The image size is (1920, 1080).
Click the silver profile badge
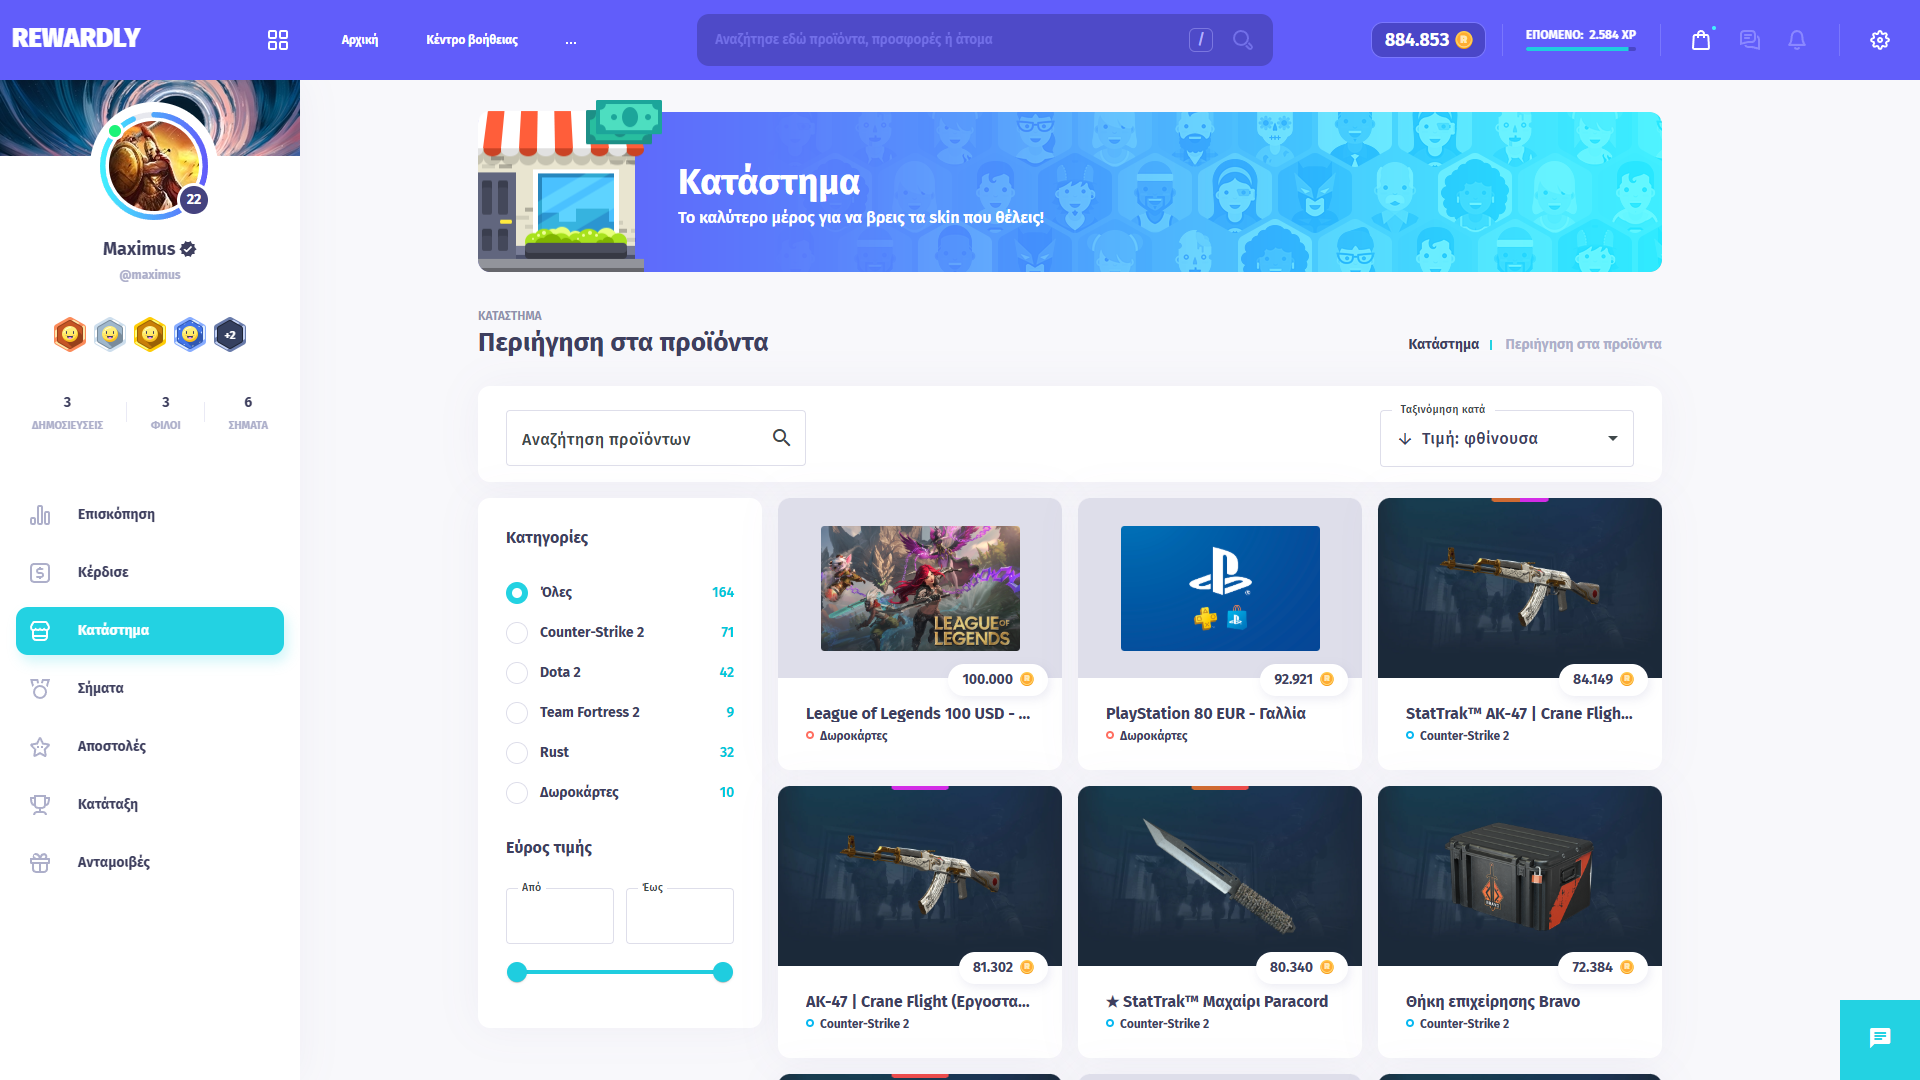tap(110, 335)
